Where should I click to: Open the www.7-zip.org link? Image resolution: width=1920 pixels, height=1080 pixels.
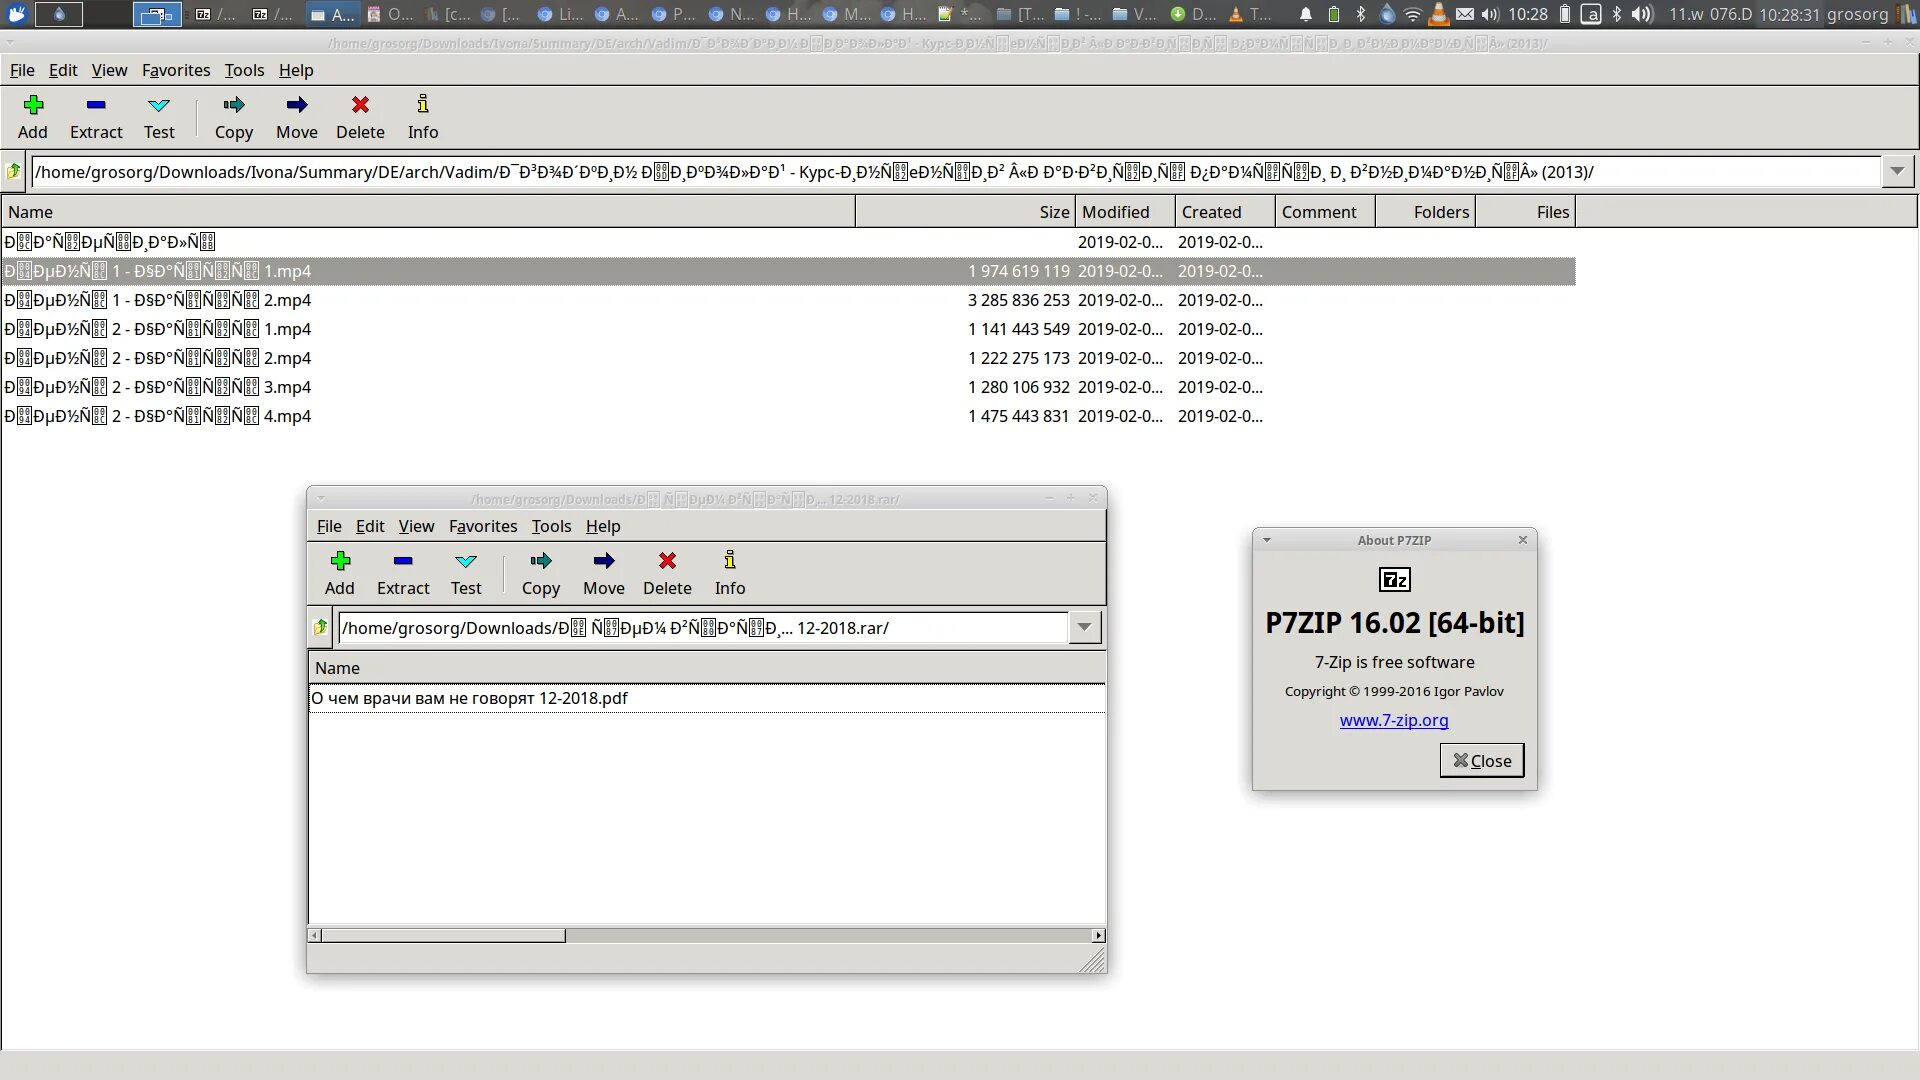1393,720
